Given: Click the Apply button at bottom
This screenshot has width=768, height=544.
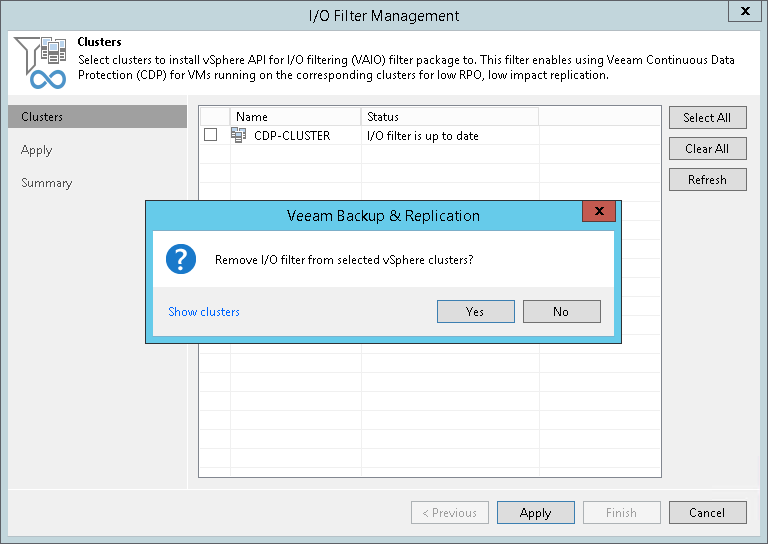Looking at the screenshot, I should point(536,513).
